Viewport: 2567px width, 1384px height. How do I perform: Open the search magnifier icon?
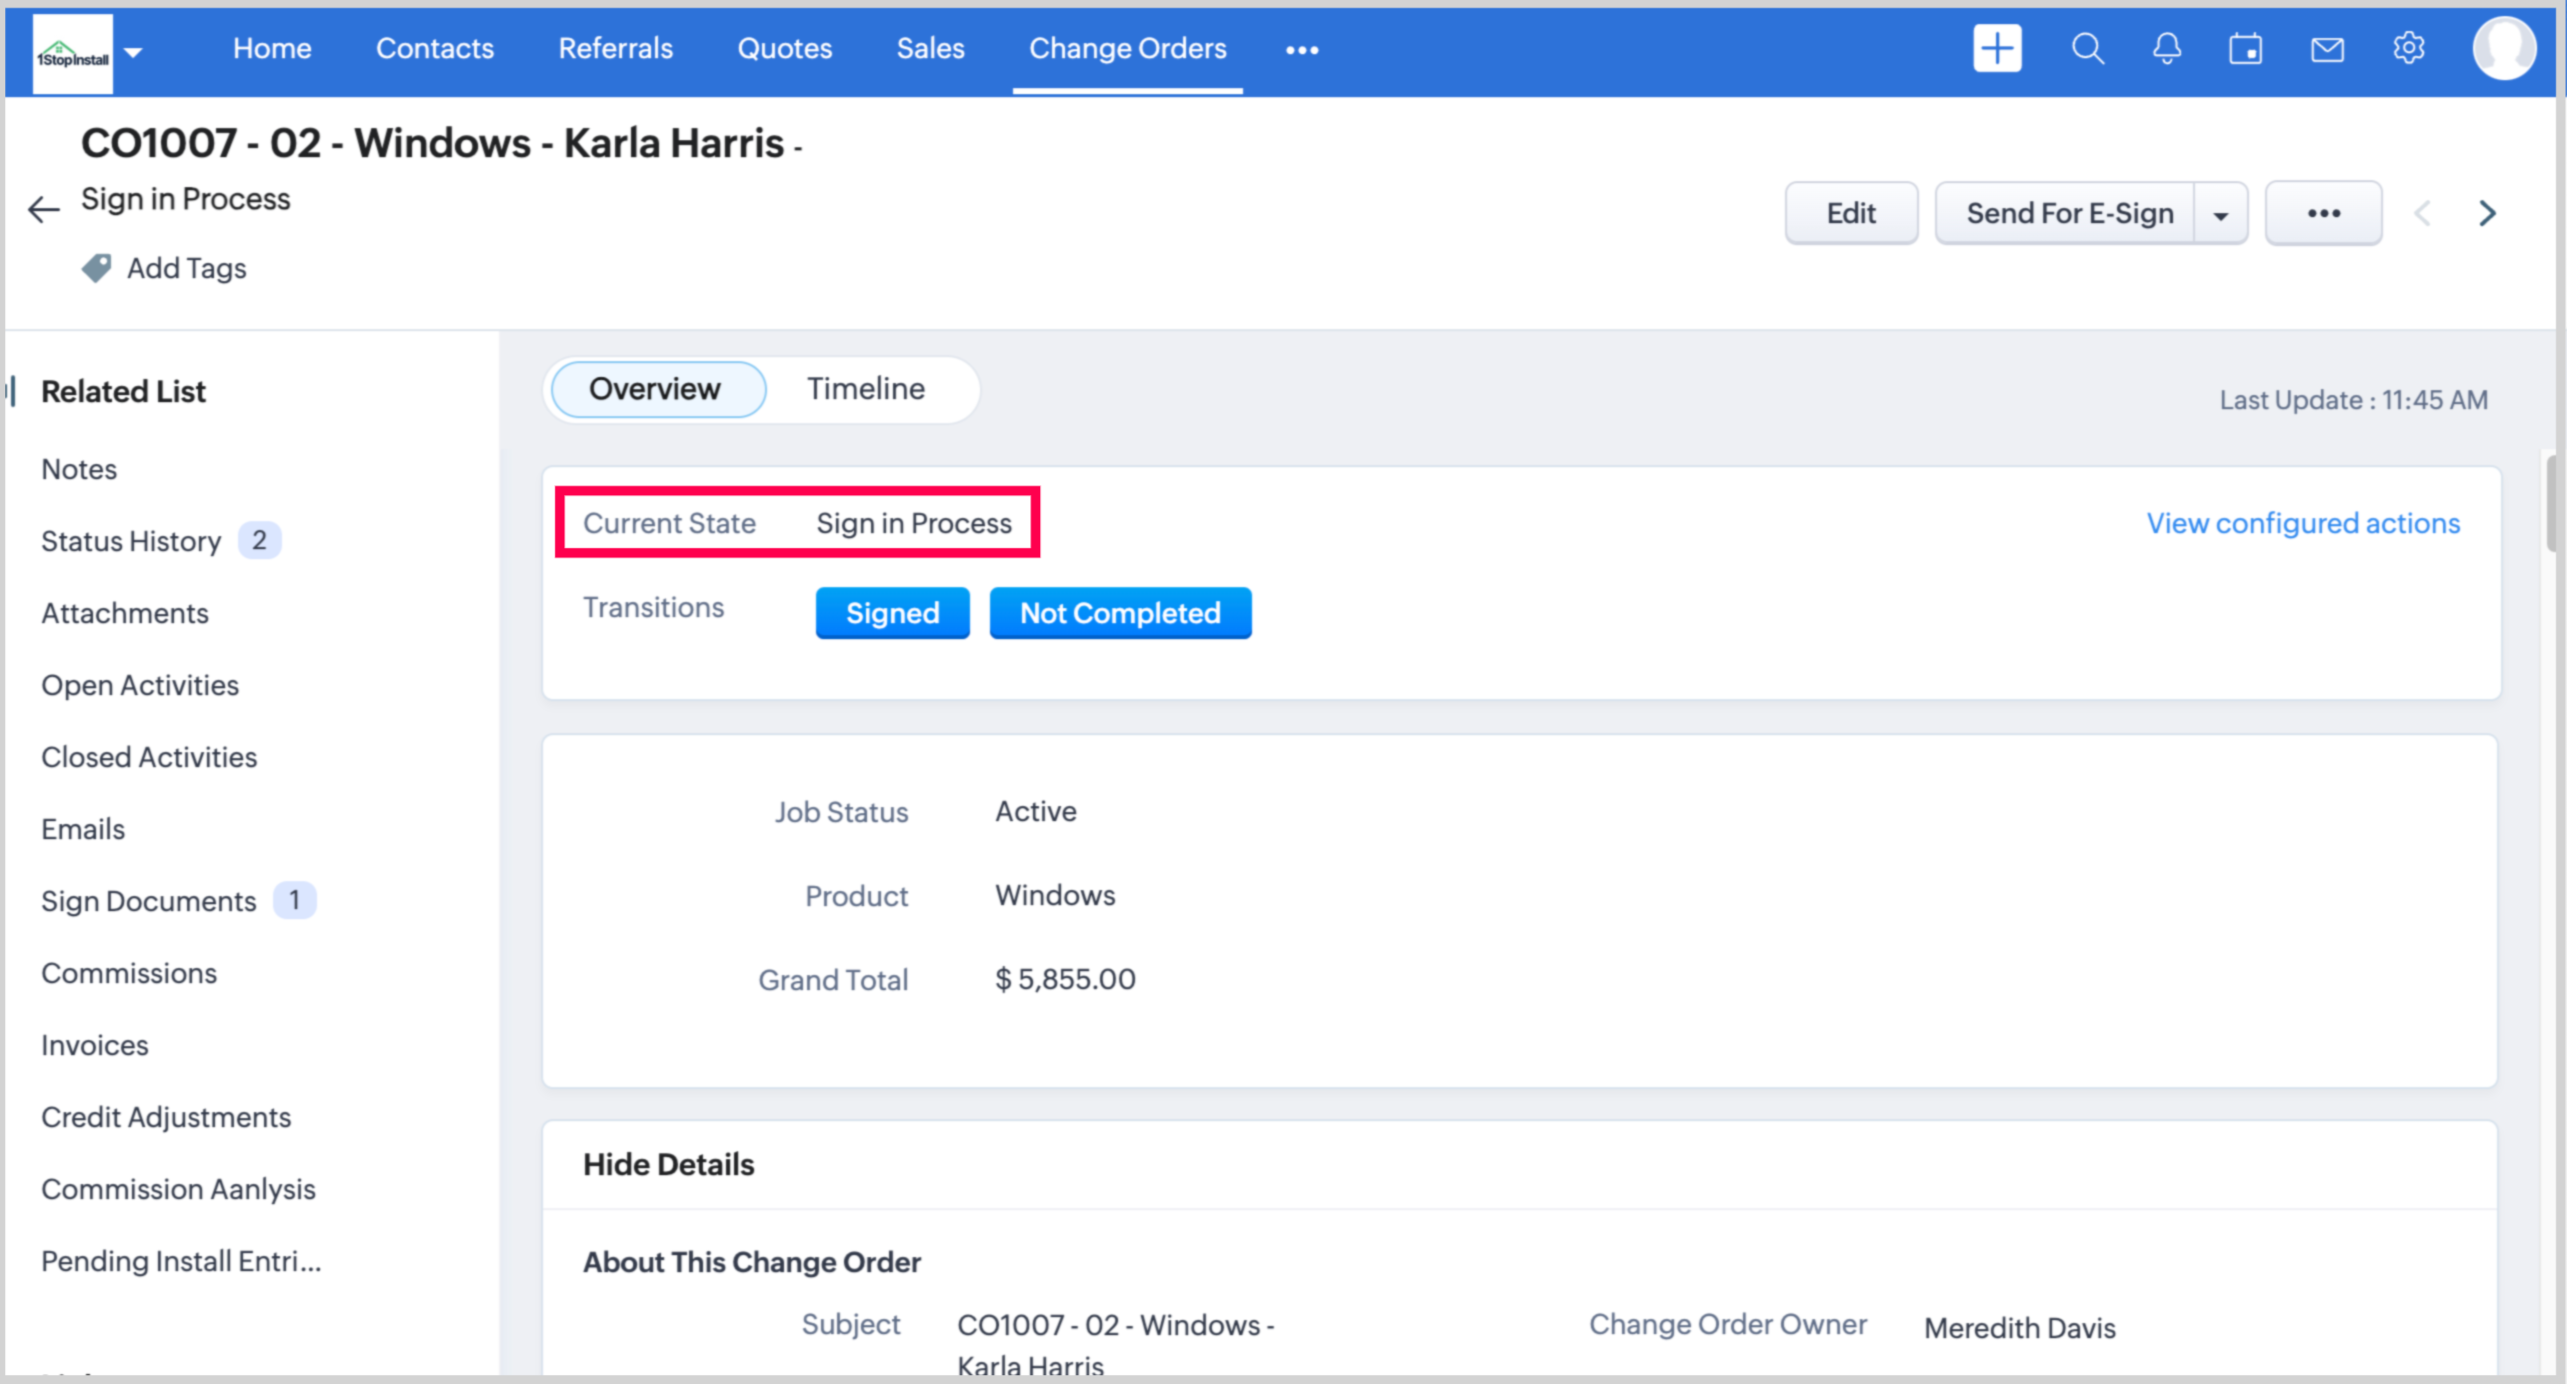pos(2087,48)
